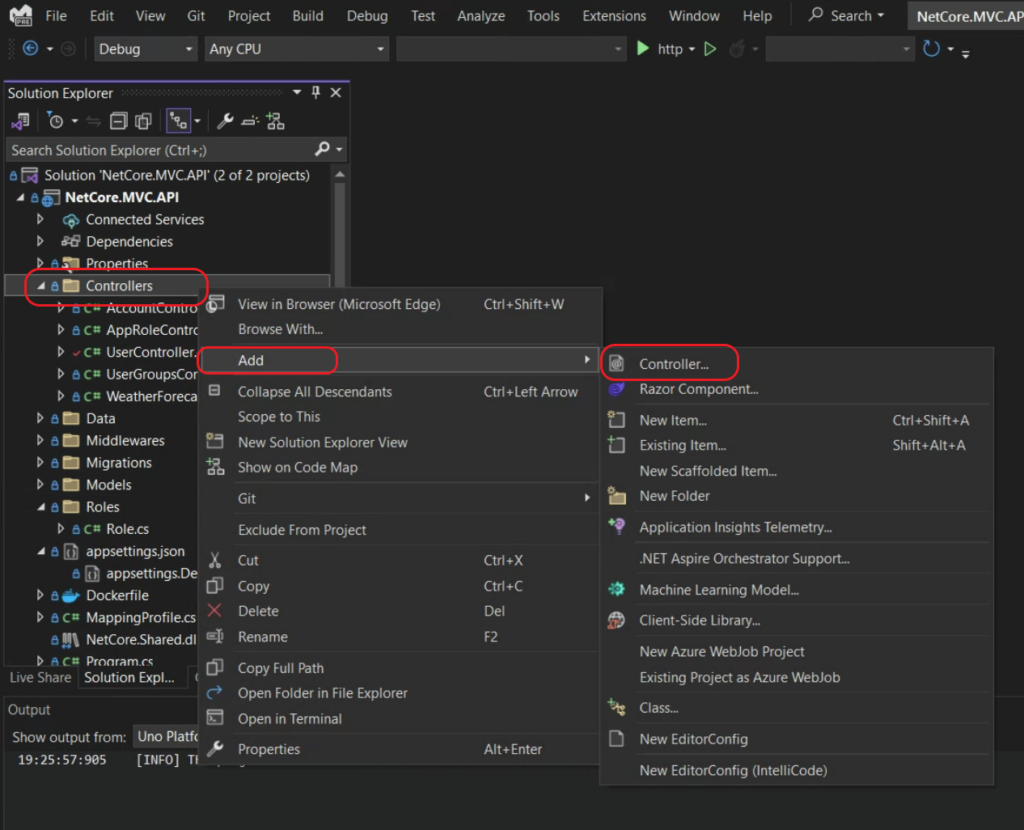Expand the Middlewares folder node
1024x830 pixels.
pos(40,441)
